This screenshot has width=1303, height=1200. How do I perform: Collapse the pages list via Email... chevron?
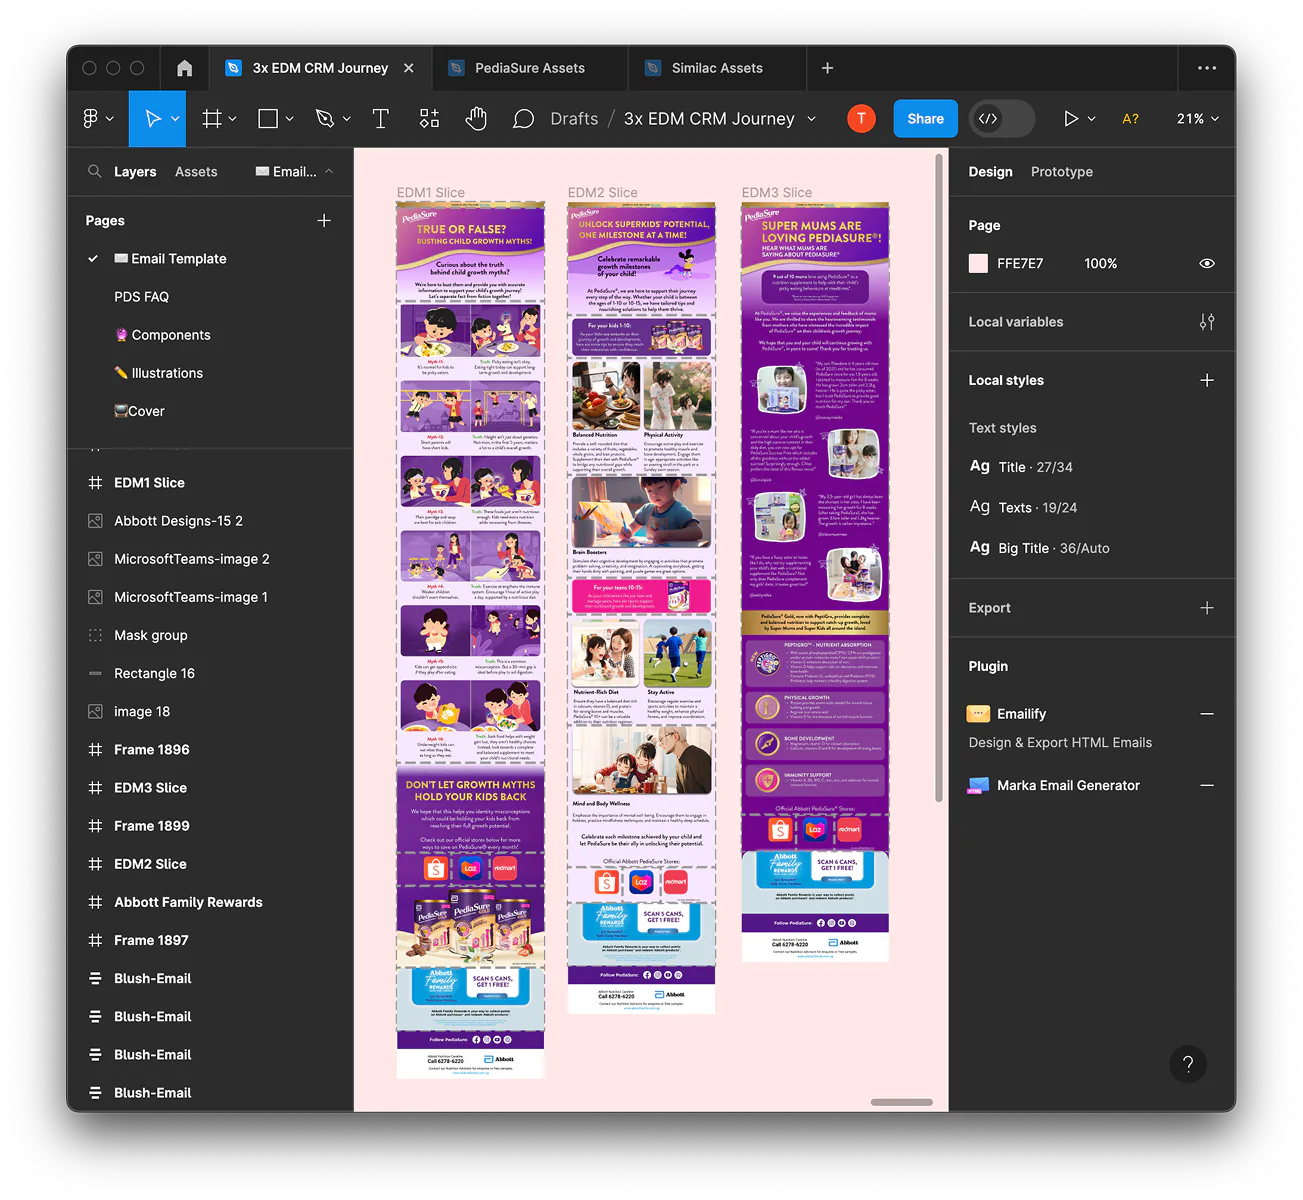click(x=329, y=171)
